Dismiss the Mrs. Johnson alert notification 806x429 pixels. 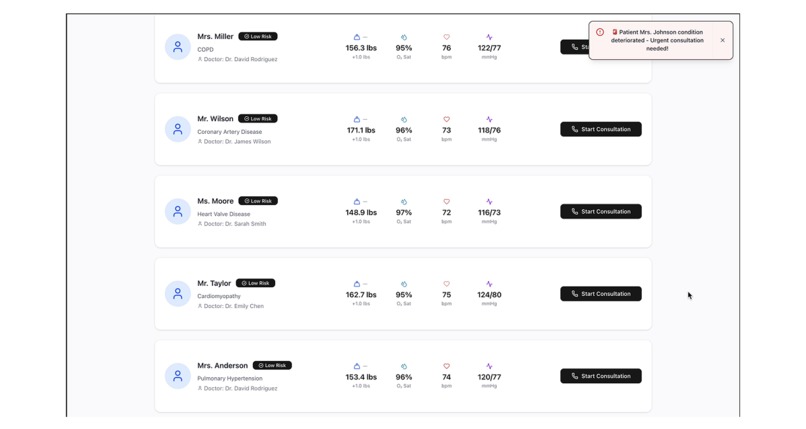[722, 41]
